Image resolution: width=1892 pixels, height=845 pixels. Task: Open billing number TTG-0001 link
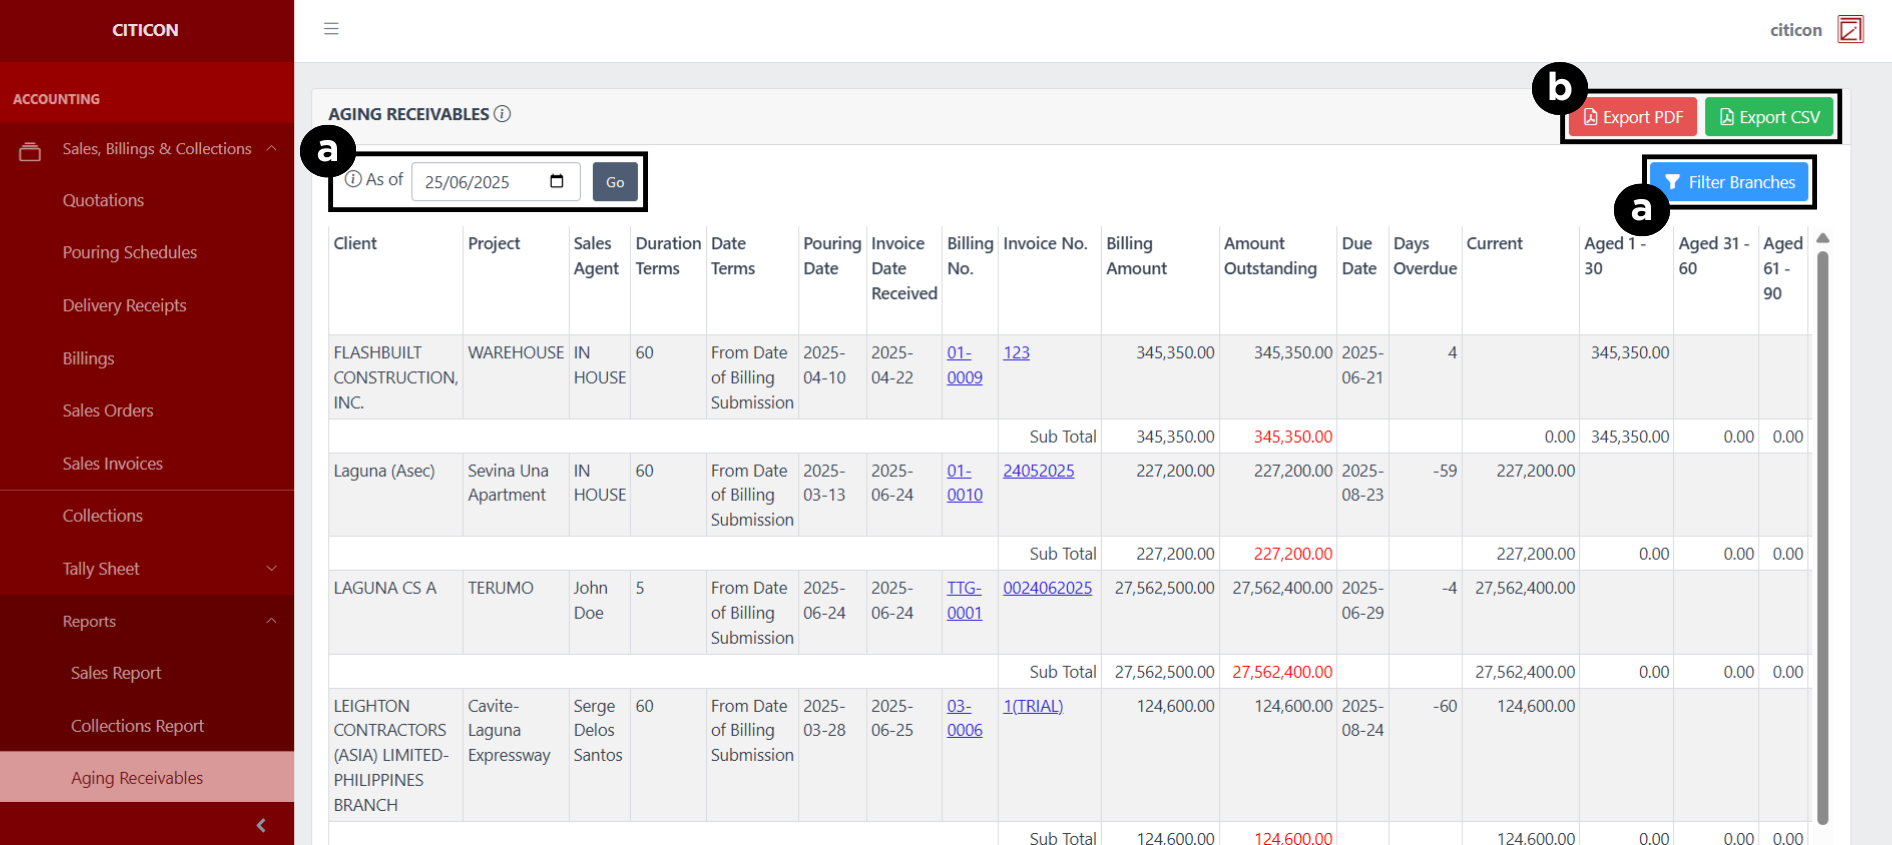[x=964, y=600]
